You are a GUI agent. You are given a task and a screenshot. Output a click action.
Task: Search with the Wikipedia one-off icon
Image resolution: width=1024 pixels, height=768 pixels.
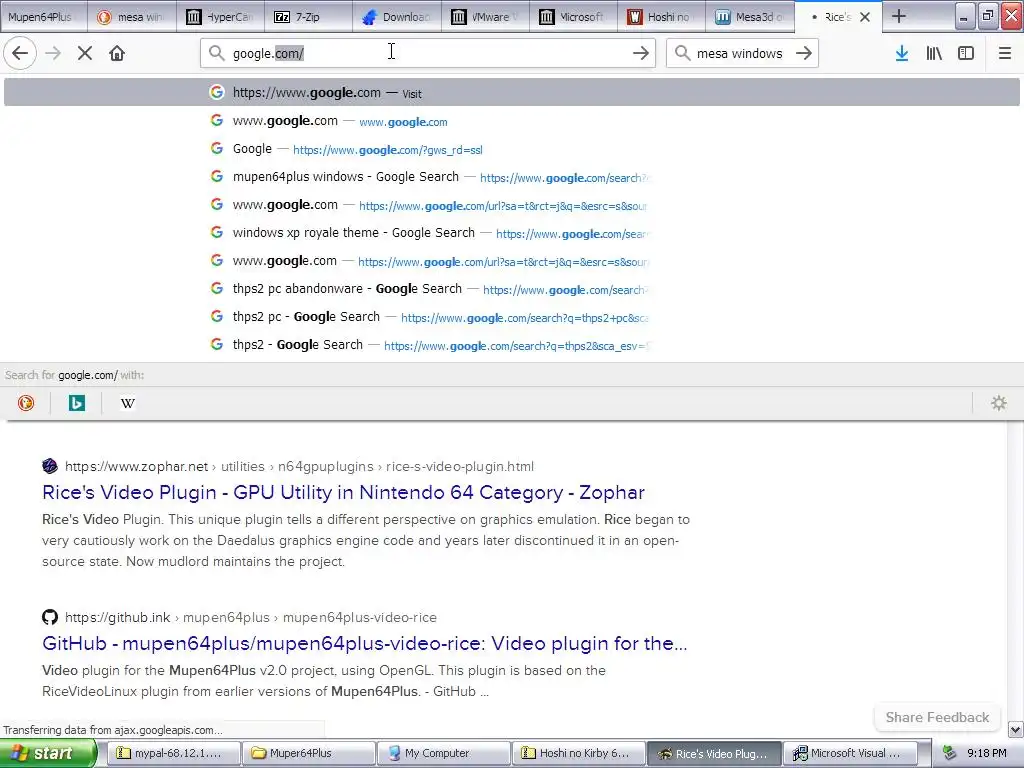point(127,403)
